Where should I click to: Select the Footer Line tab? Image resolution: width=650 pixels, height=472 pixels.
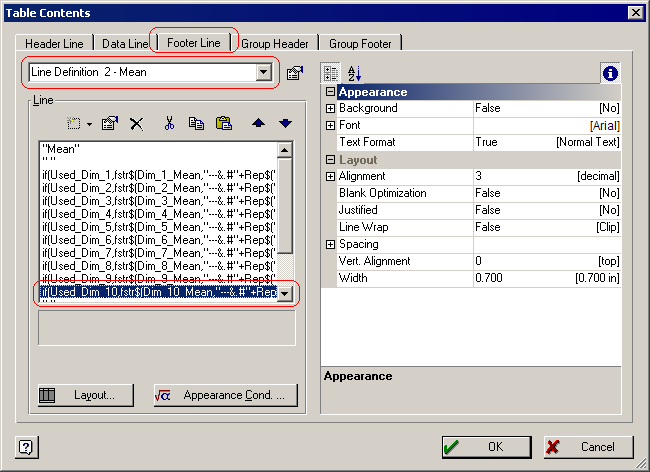point(194,43)
